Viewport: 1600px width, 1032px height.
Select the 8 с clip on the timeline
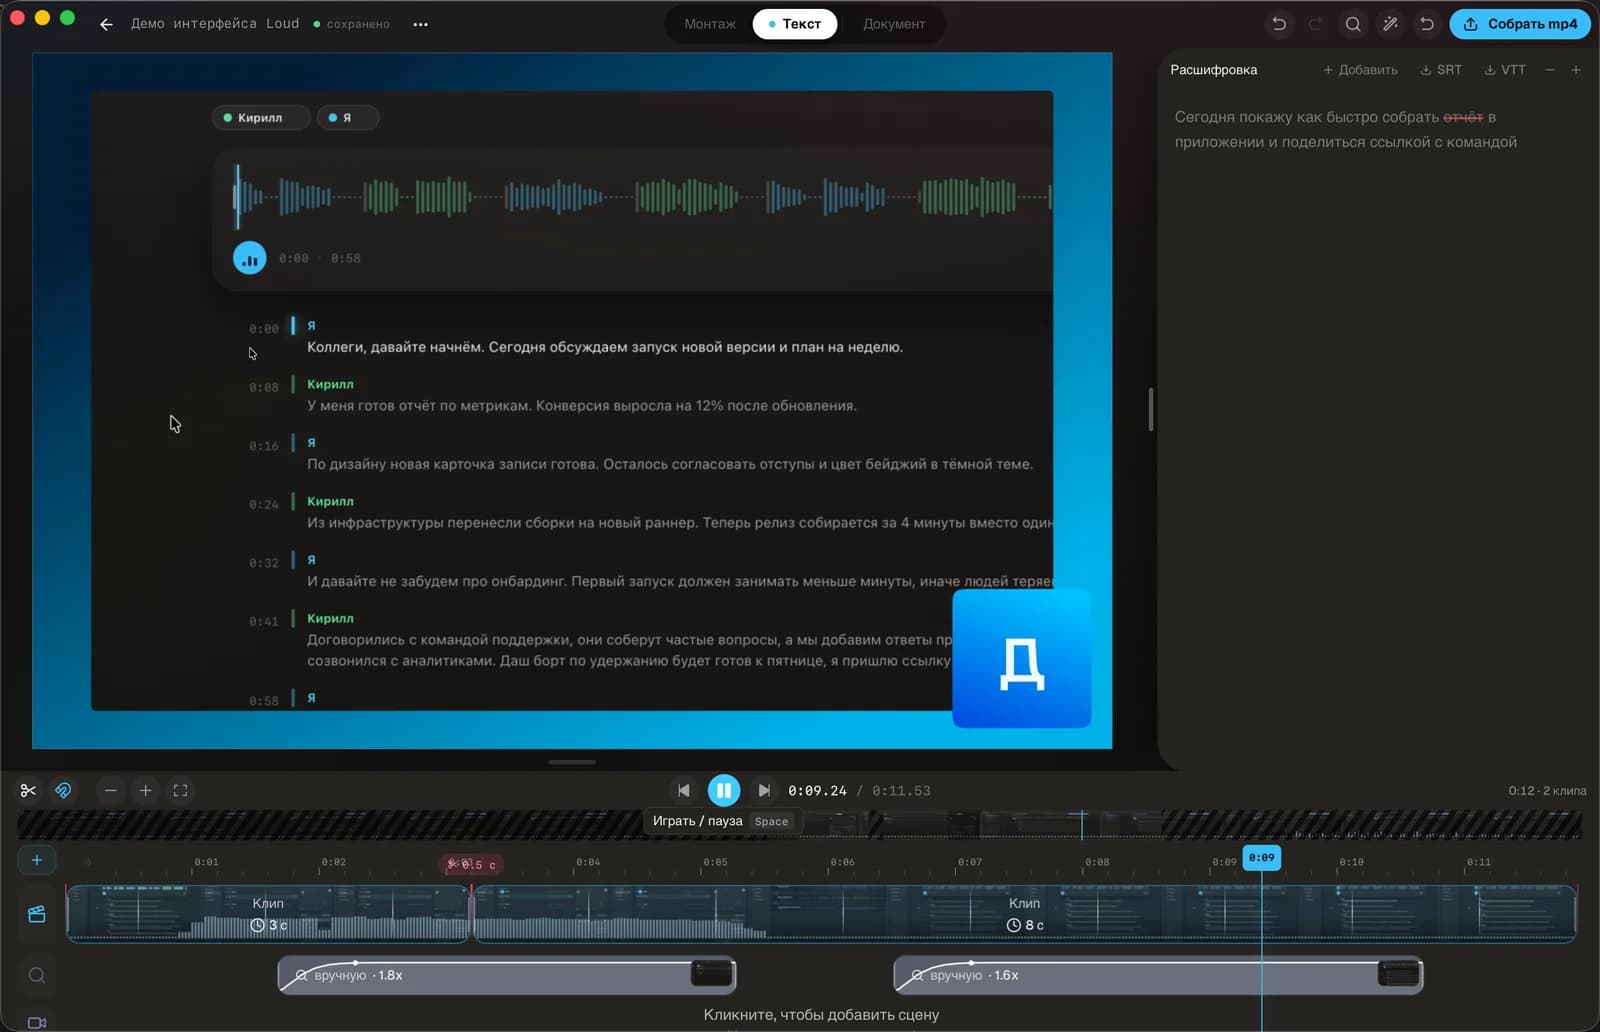point(1024,913)
